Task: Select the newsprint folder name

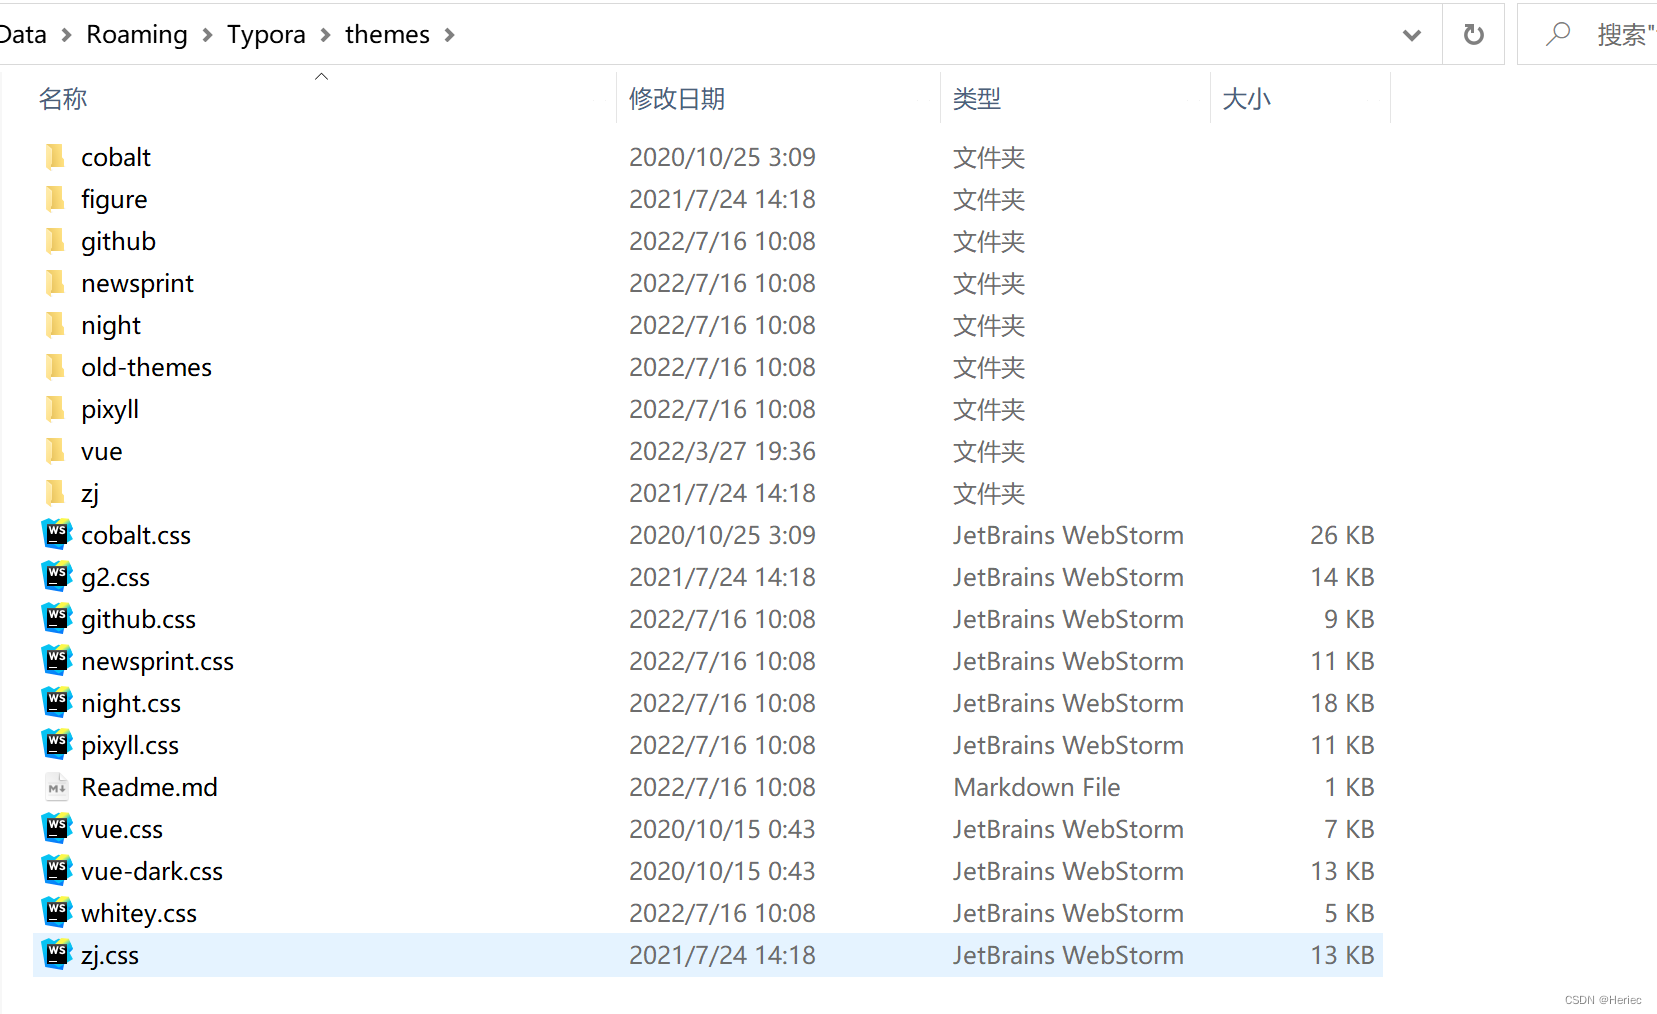Action: (x=137, y=283)
